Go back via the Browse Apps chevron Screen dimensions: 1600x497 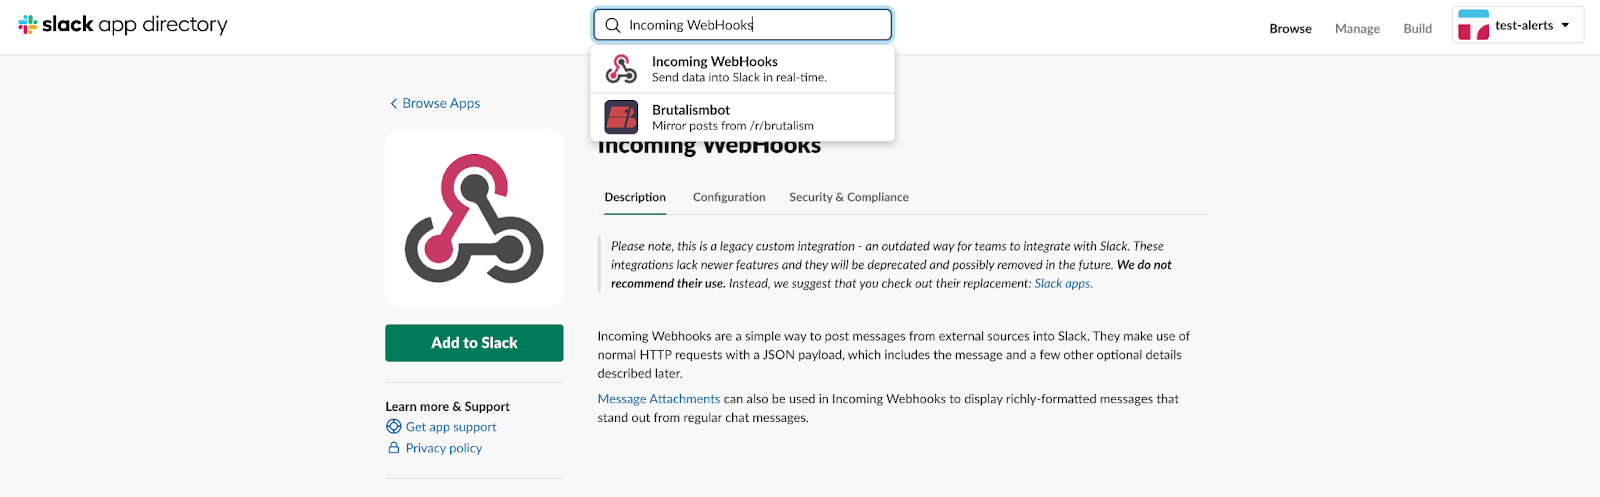pos(394,104)
